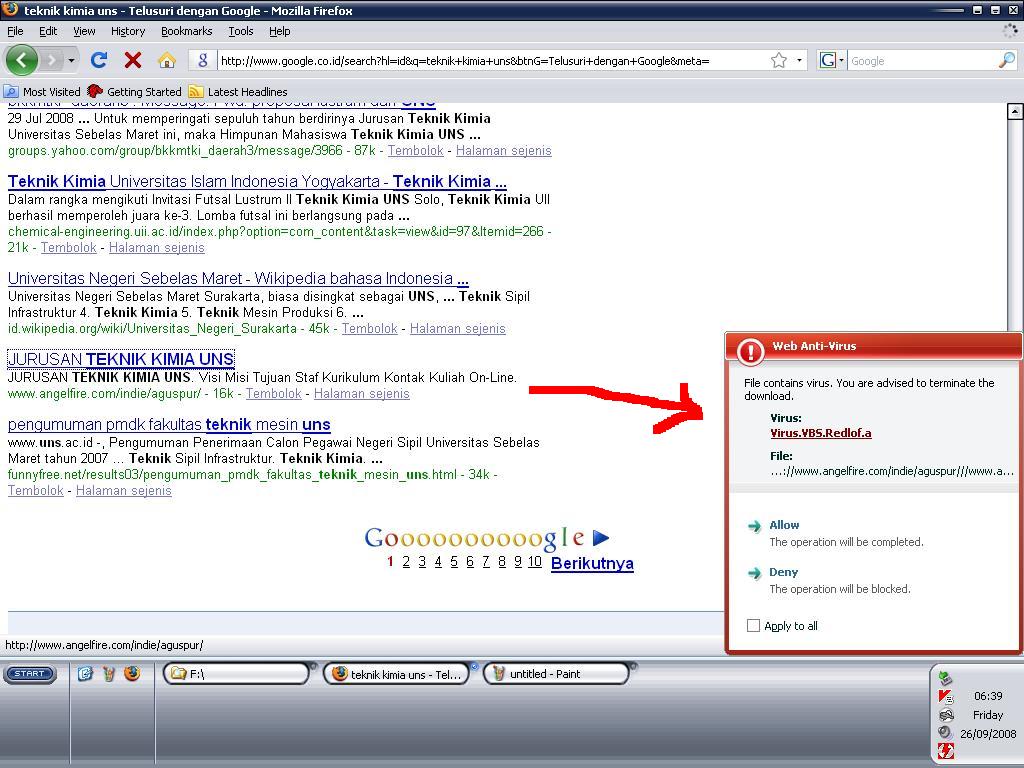The width and height of the screenshot is (1024, 768).
Task: Open the address bar history dropdown
Action: pyautogui.click(x=799, y=61)
